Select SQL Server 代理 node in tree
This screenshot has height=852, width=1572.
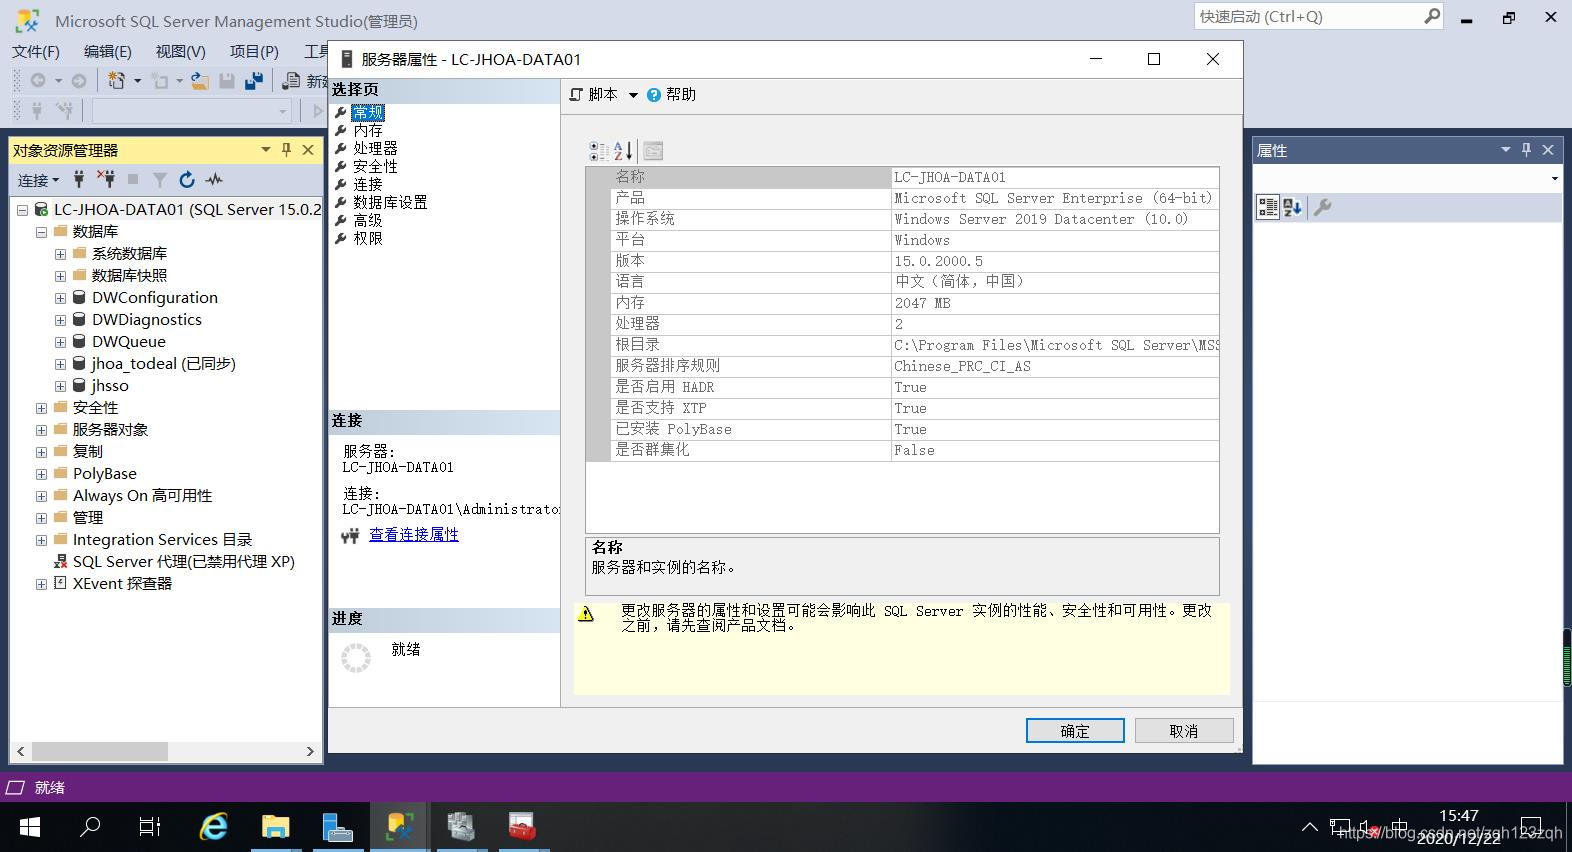coord(184,562)
